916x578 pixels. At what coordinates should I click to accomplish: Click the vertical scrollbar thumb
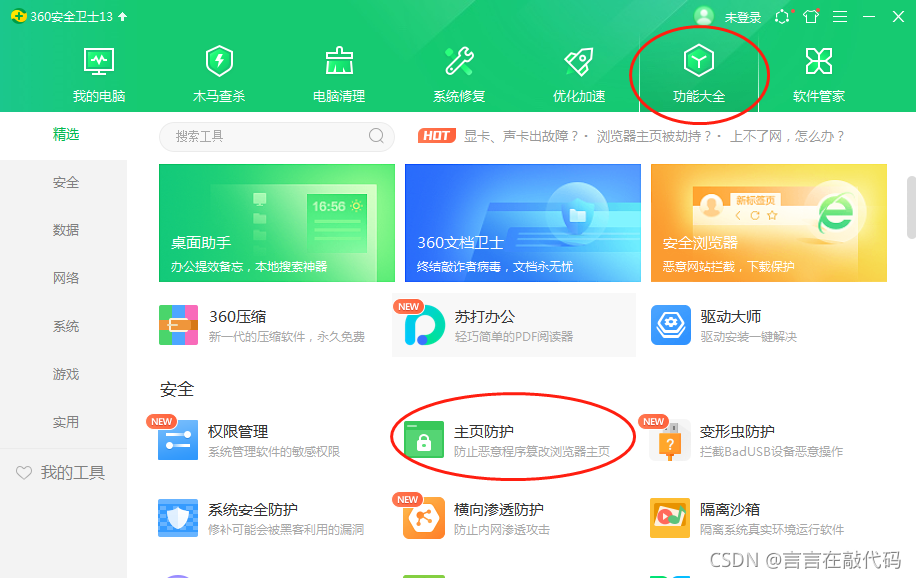[x=911, y=207]
